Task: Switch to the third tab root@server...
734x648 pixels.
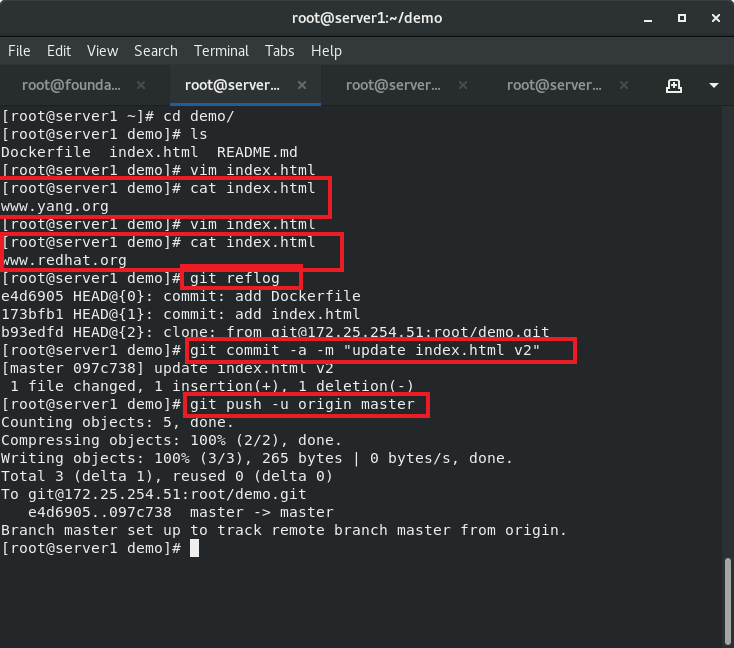Action: point(393,85)
